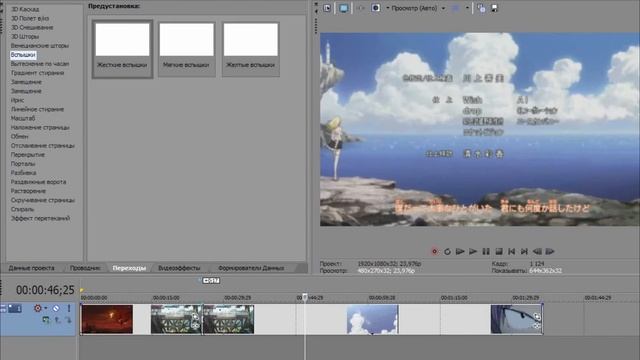Select Наложение страницы transition
The image size is (640, 360).
pyautogui.click(x=40, y=127)
